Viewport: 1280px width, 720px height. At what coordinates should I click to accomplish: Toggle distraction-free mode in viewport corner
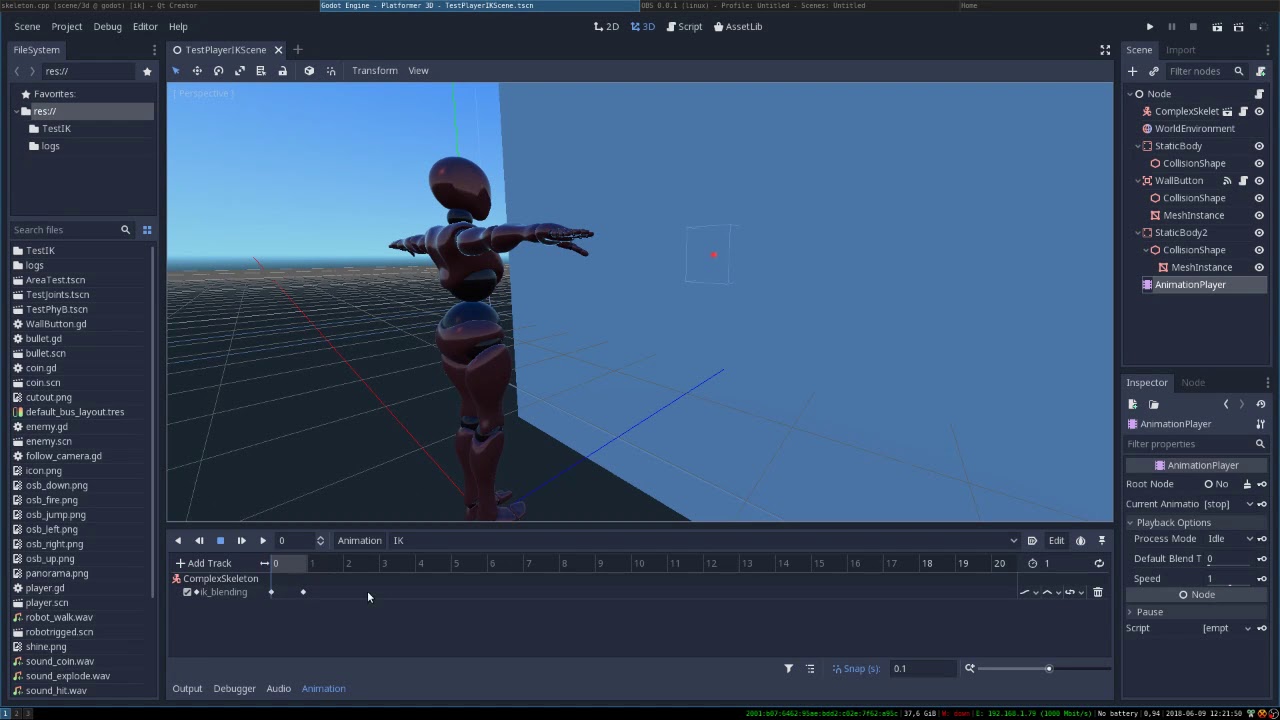pyautogui.click(x=1105, y=50)
